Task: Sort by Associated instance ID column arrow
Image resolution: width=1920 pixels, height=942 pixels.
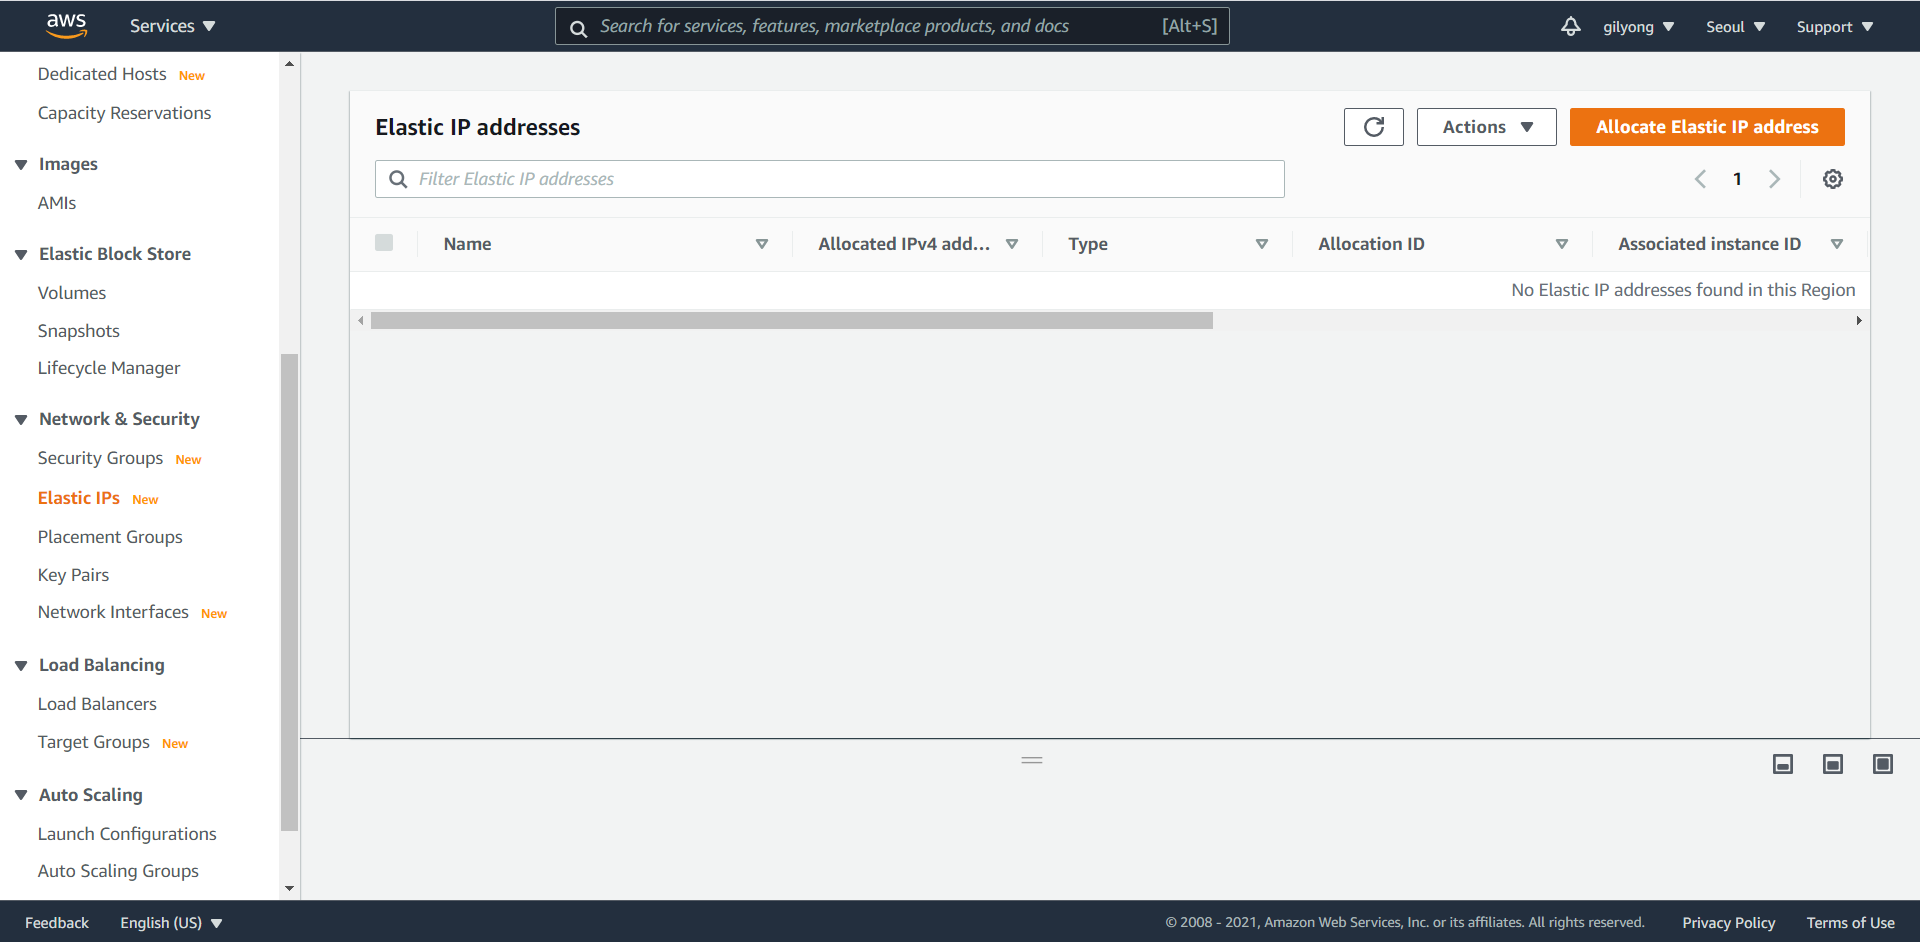Action: 1837,244
